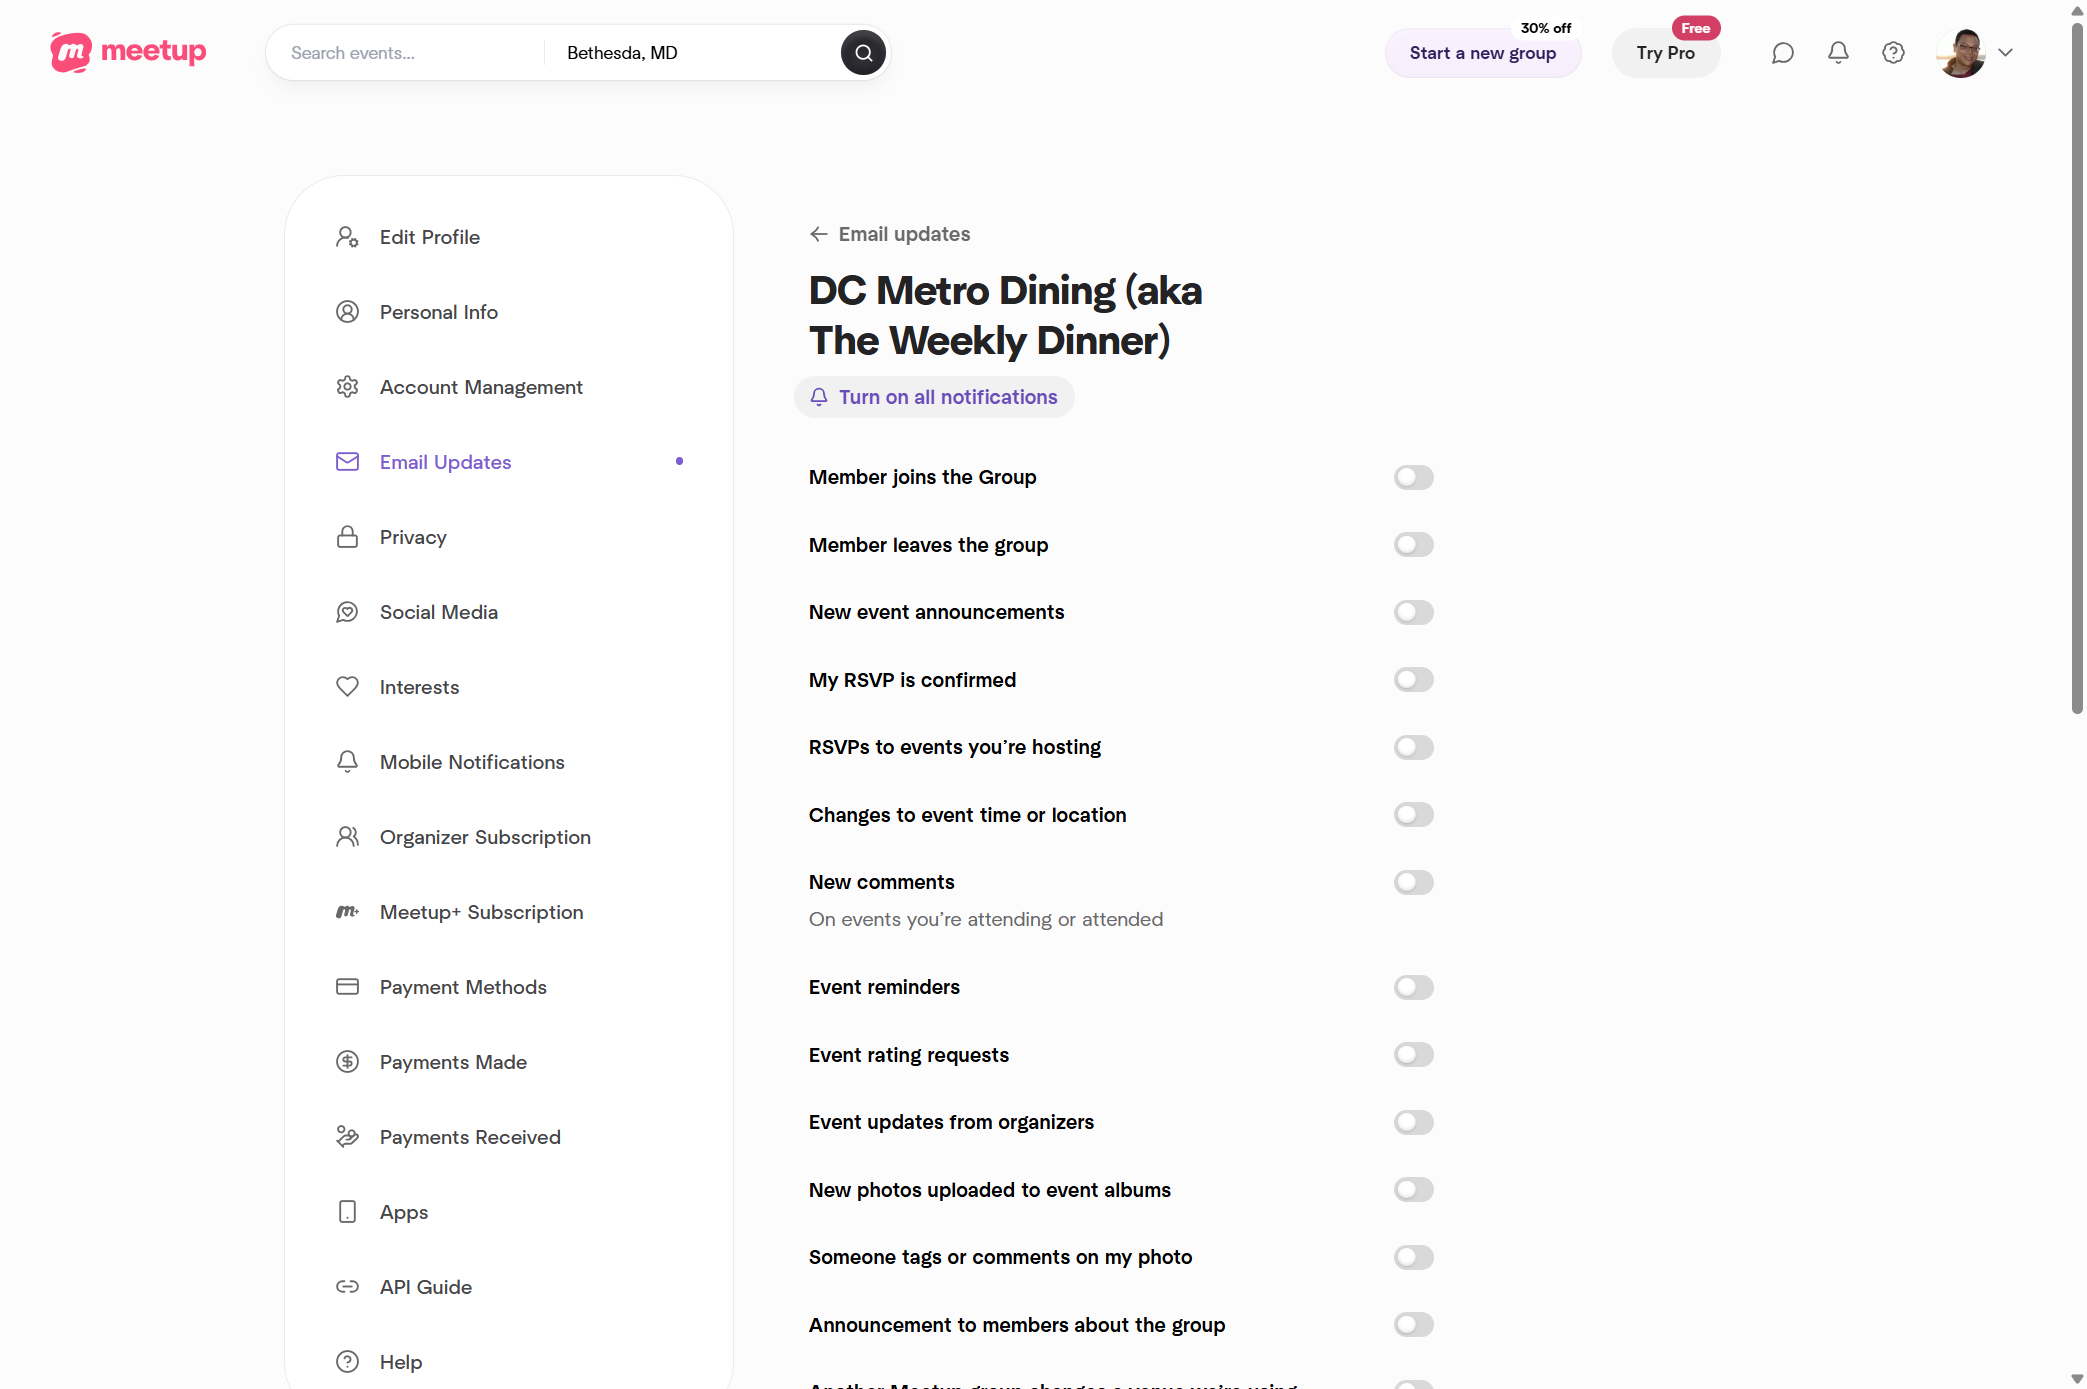
Task: Turn on Event reminders toggle
Action: coord(1414,987)
